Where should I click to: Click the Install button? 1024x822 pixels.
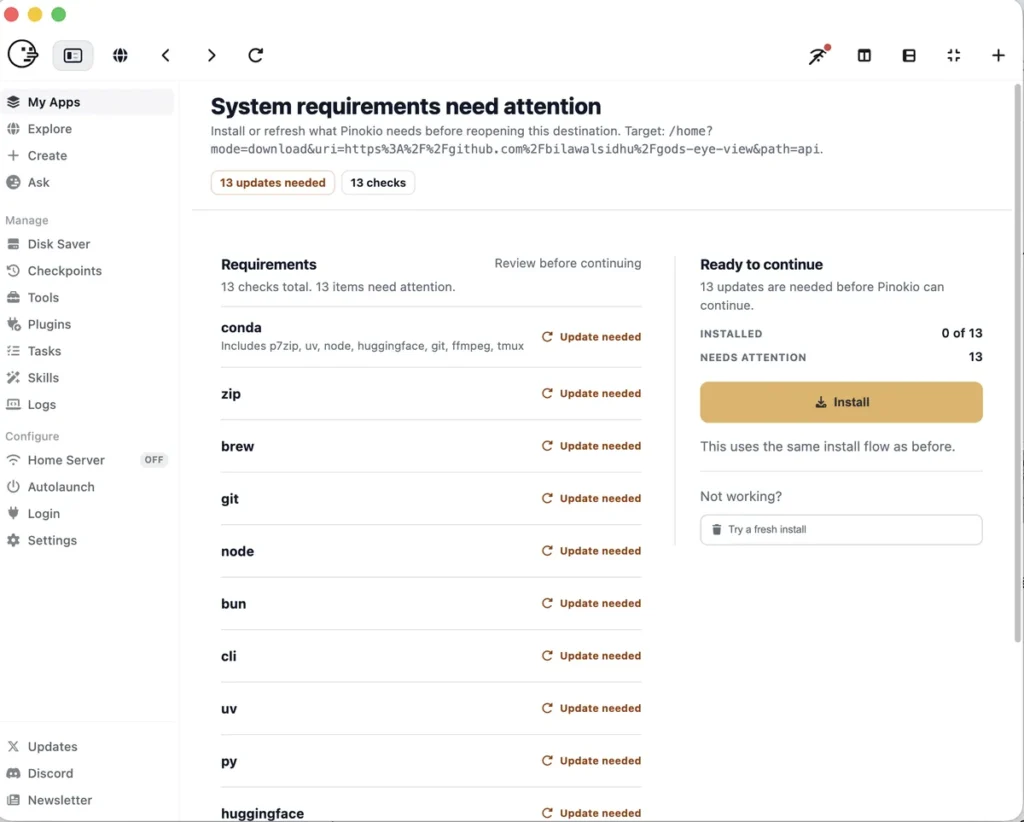[841, 402]
